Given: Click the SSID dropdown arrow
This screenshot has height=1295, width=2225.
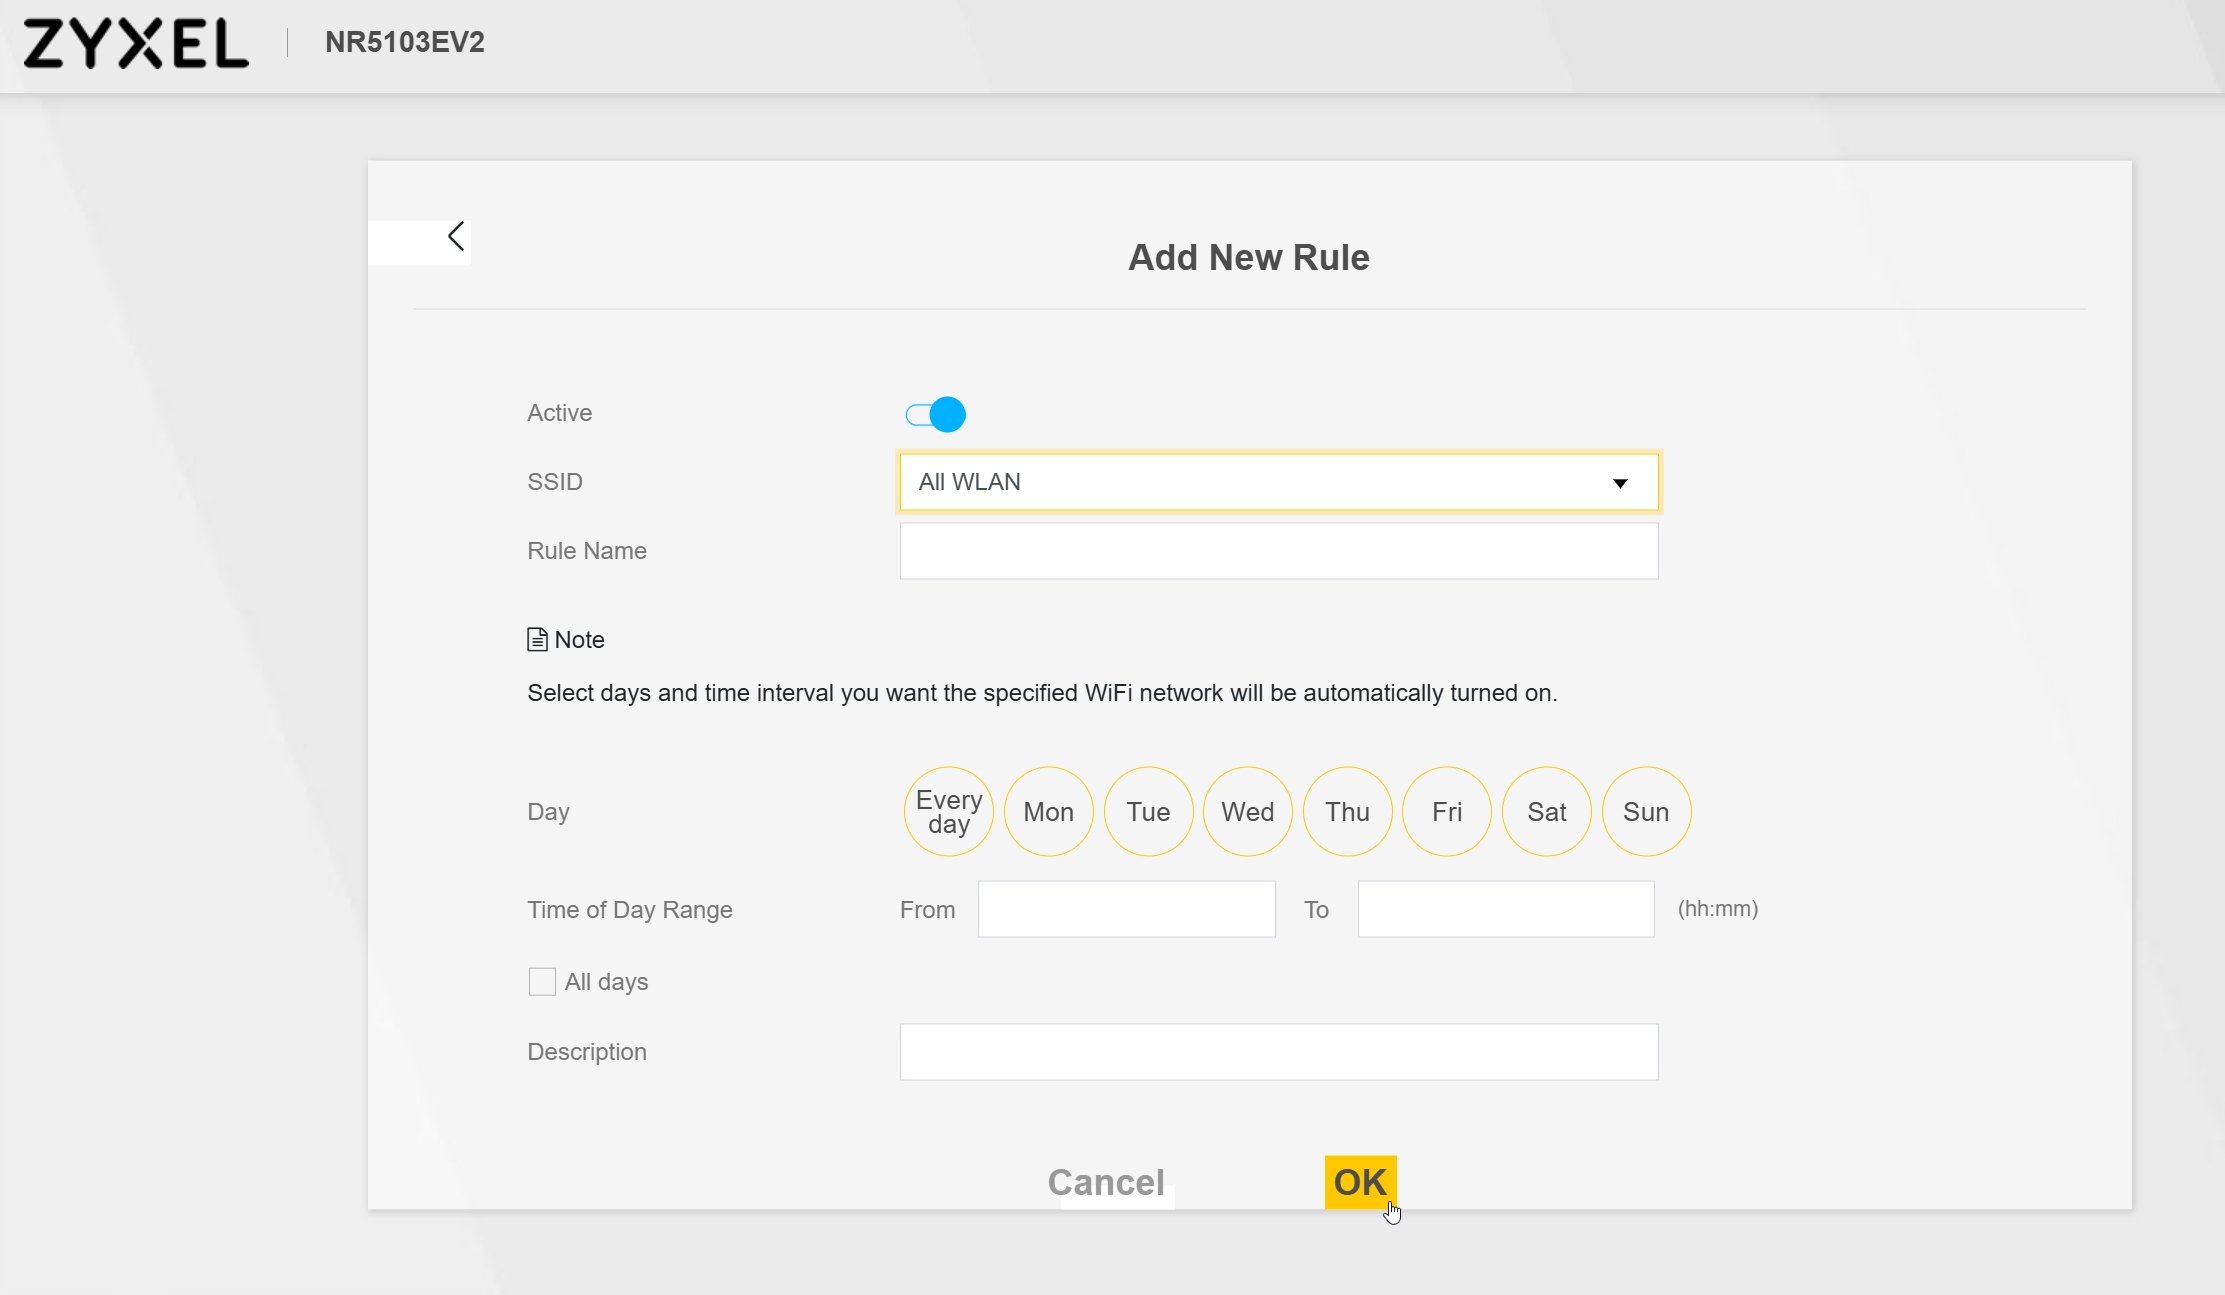Looking at the screenshot, I should [1620, 483].
